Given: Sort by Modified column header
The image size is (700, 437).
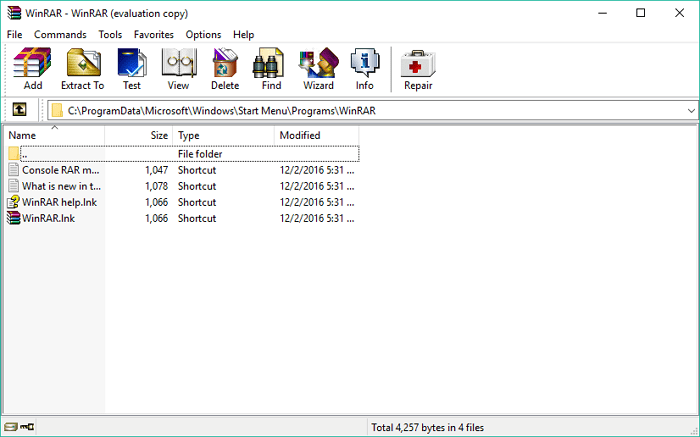Looking at the screenshot, I should point(317,135).
